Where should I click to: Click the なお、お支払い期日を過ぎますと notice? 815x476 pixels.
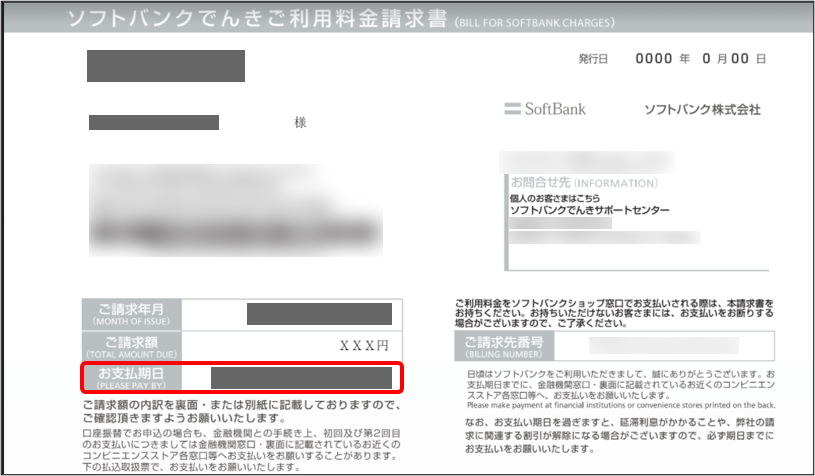point(619,435)
